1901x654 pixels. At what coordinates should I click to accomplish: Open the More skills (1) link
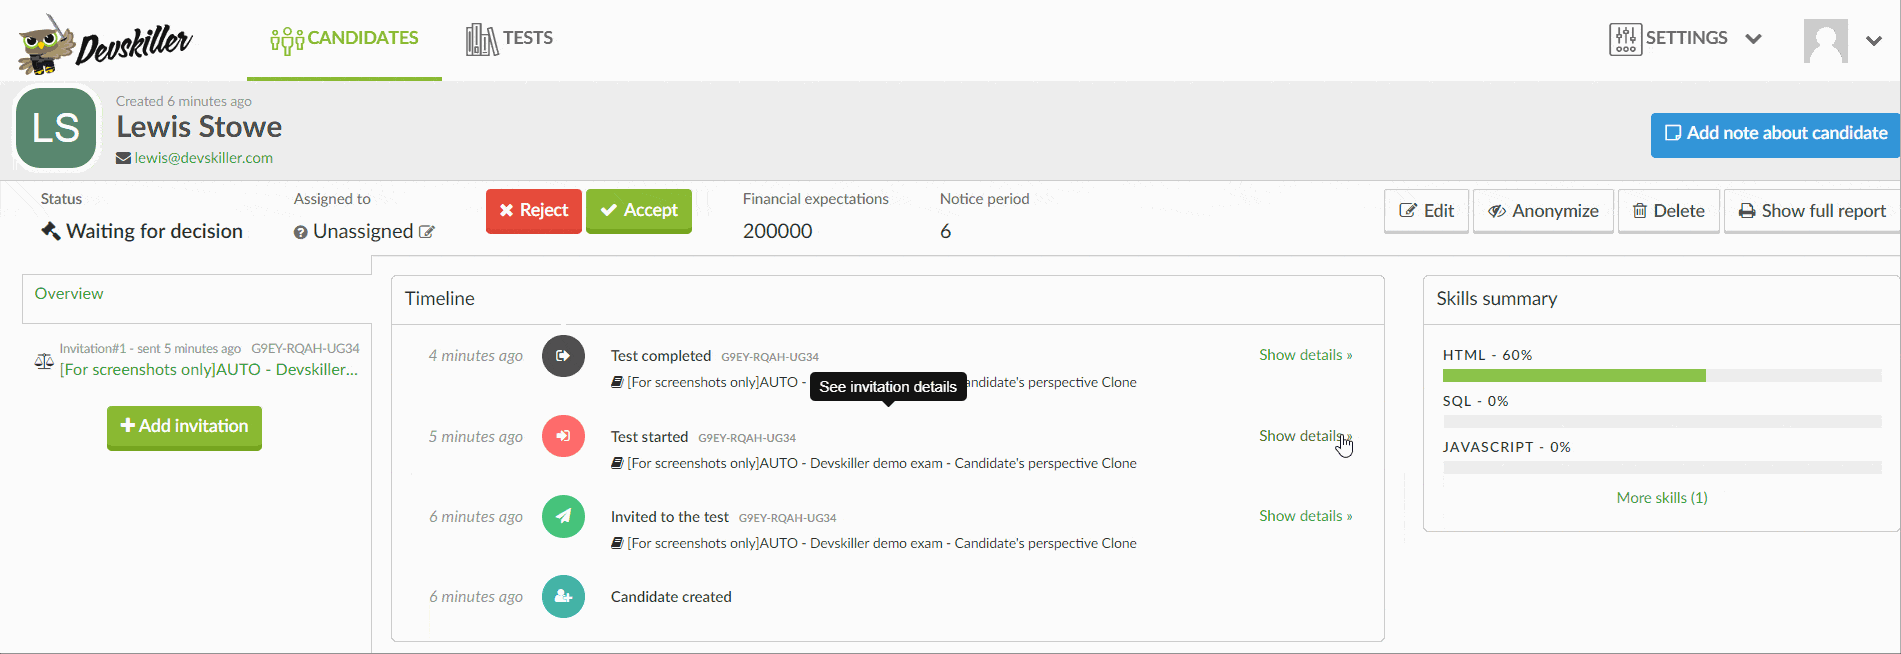tap(1662, 498)
